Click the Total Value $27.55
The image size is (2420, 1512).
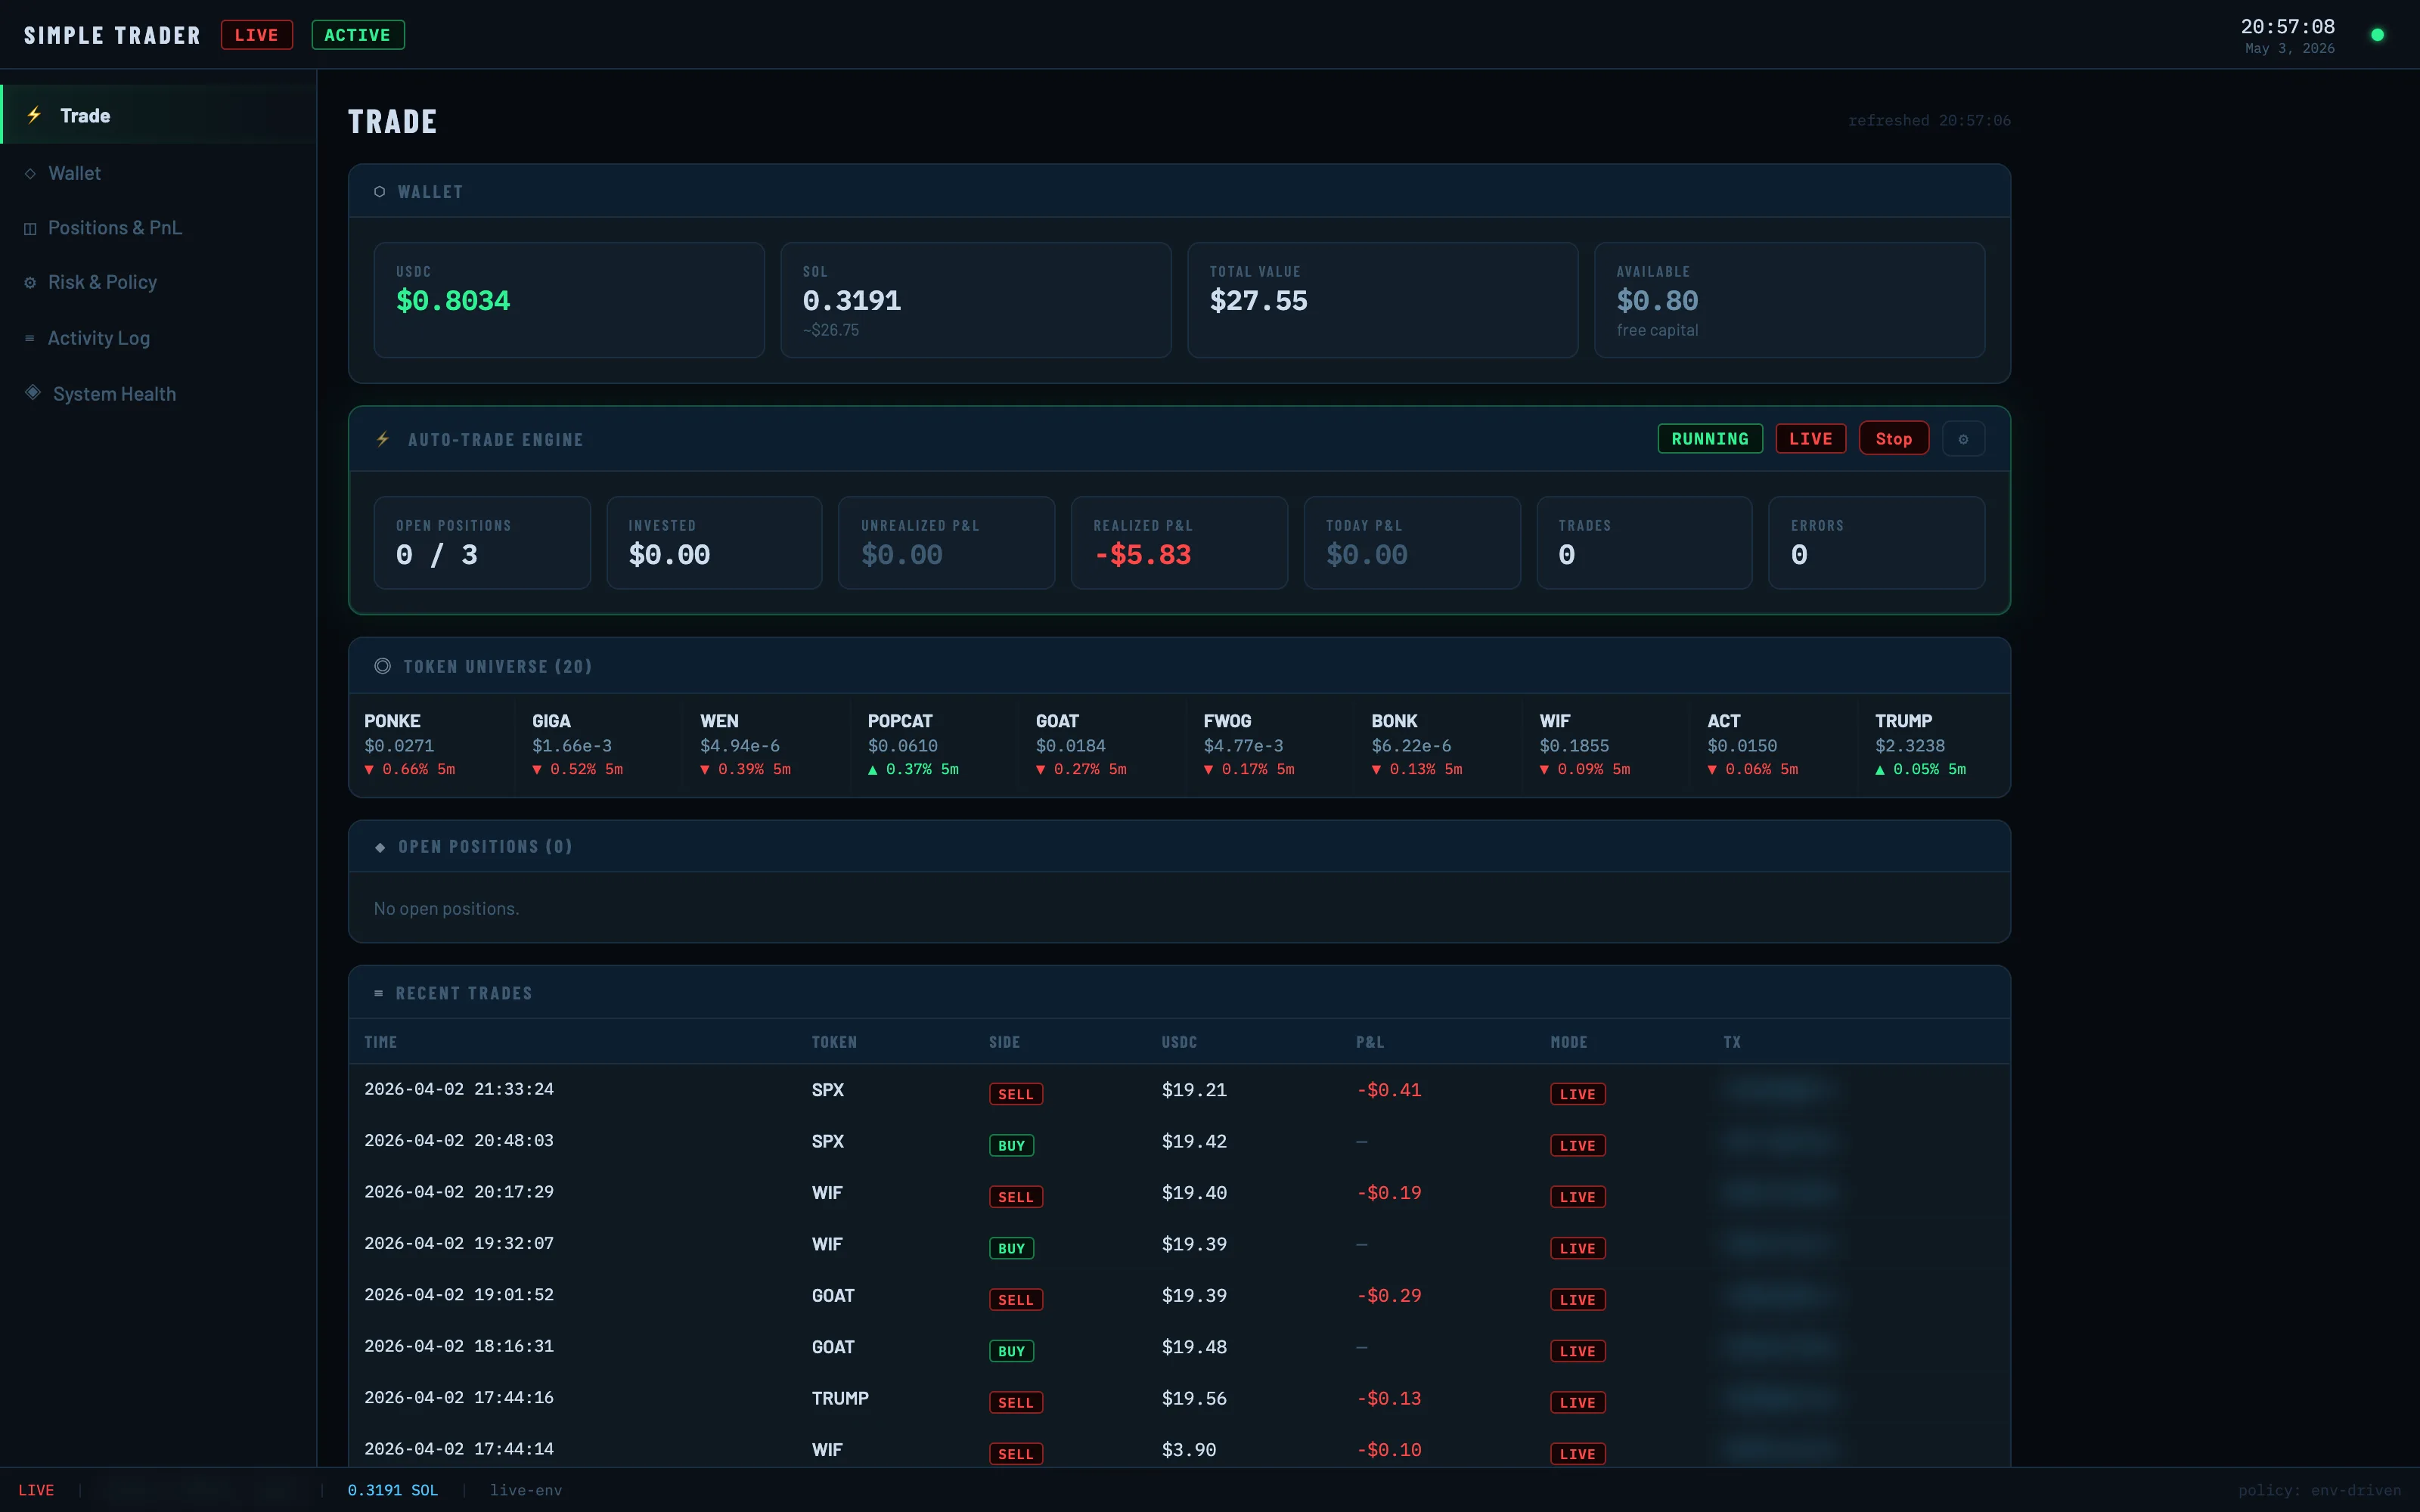1259,301
